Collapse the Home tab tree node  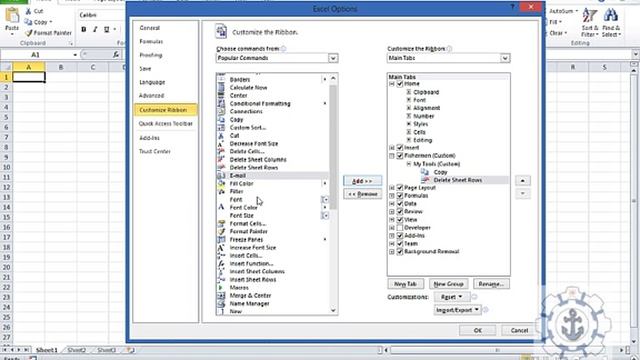click(x=392, y=84)
